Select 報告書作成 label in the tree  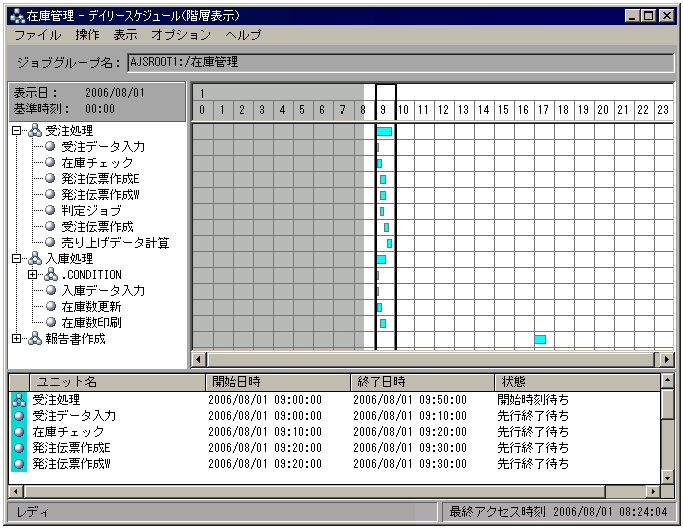click(x=75, y=339)
